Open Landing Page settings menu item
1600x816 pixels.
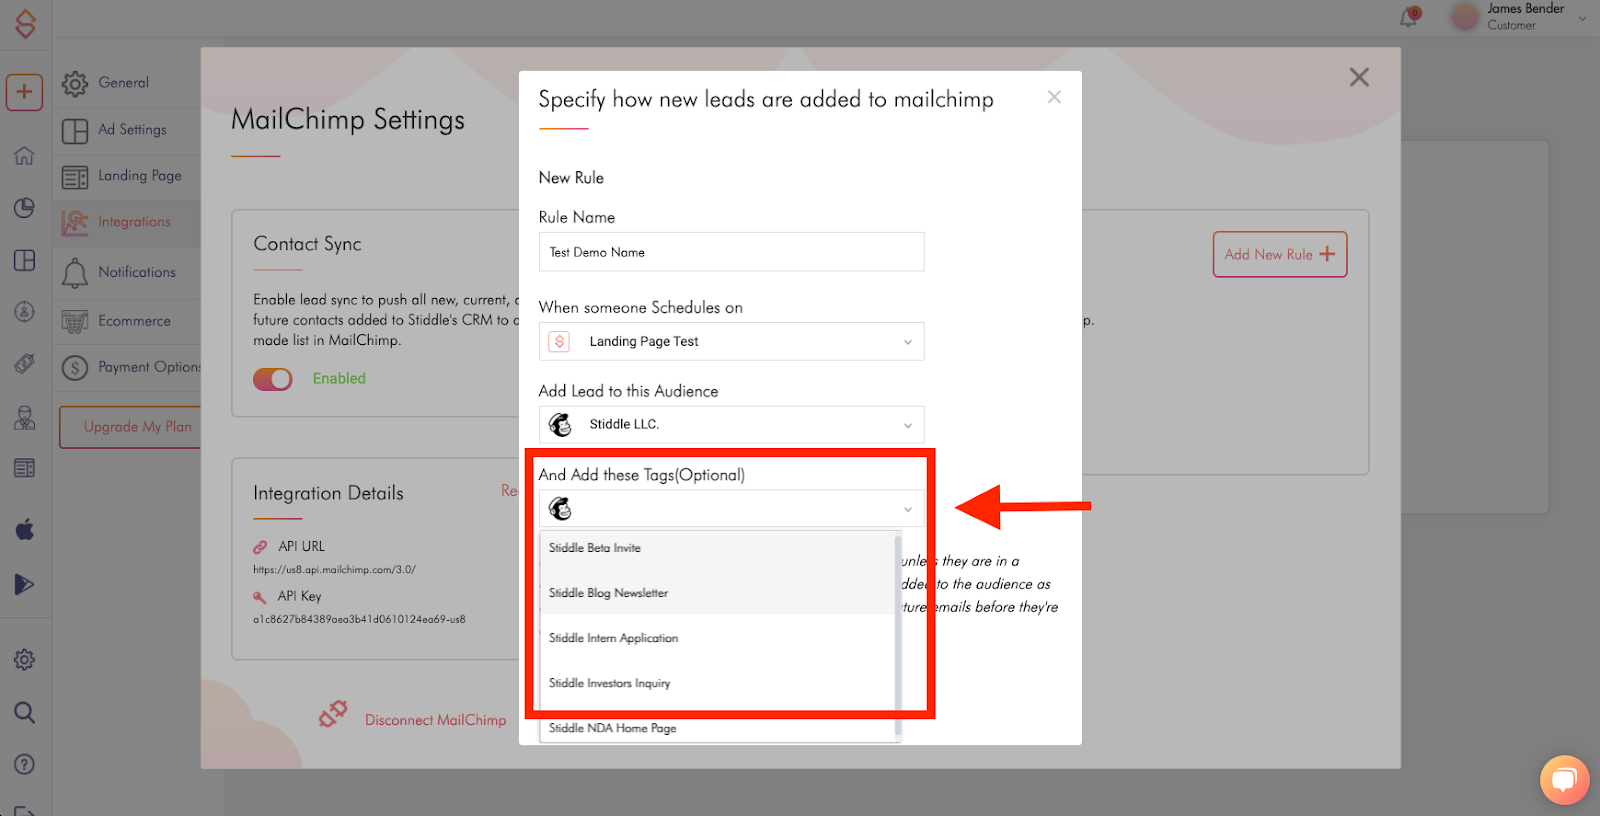point(127,176)
